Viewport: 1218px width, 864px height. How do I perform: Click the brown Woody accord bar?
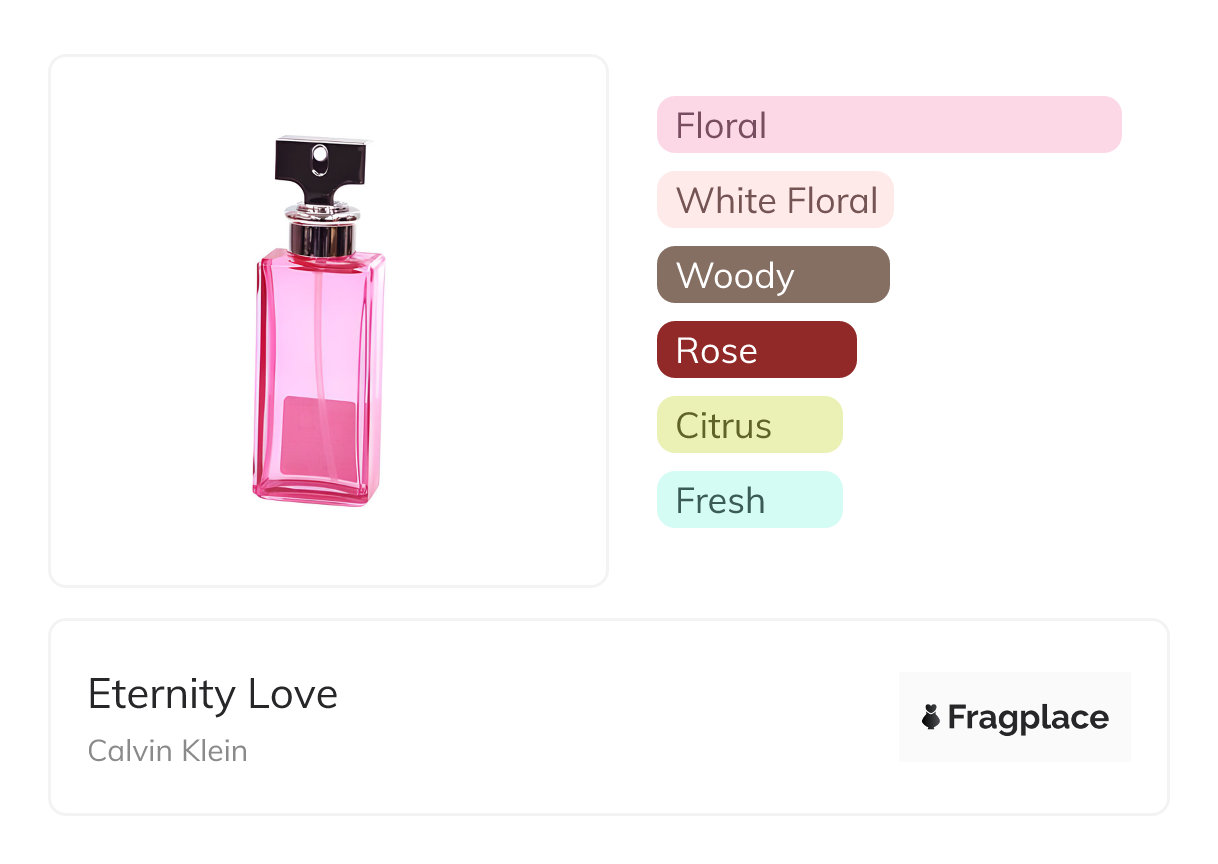(x=772, y=275)
